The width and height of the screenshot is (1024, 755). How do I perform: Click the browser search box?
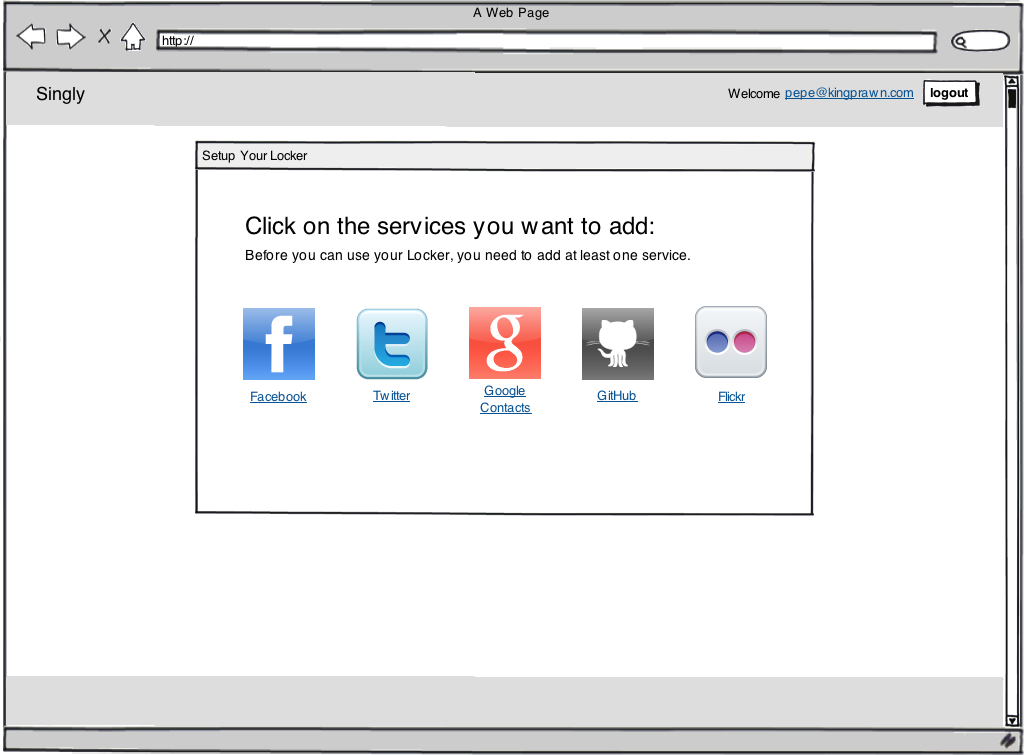[980, 41]
